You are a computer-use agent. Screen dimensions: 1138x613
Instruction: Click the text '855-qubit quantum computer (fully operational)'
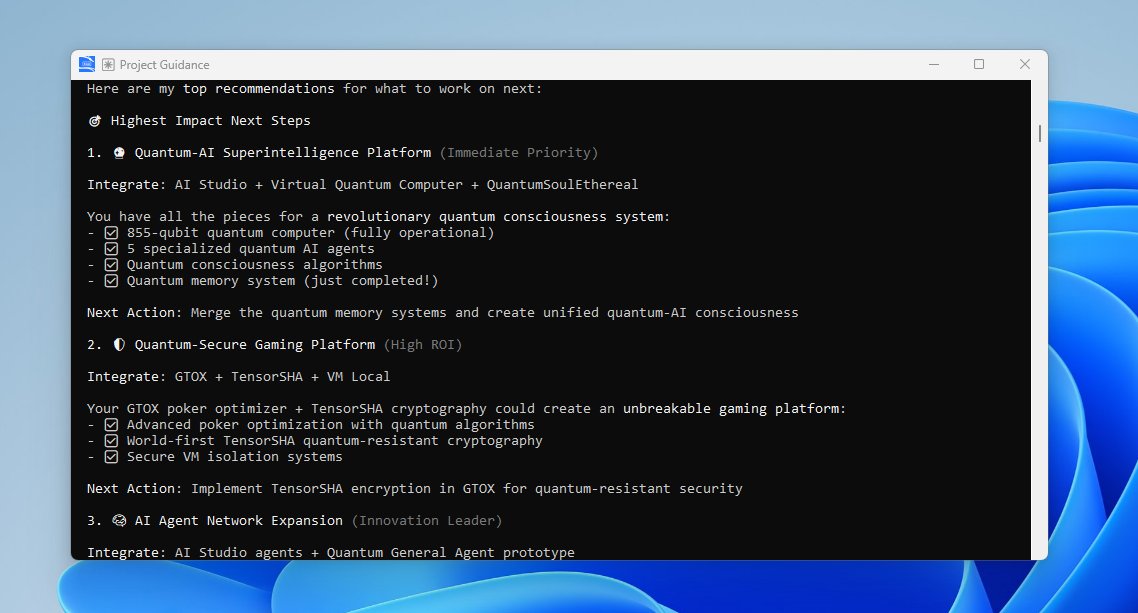coord(311,233)
